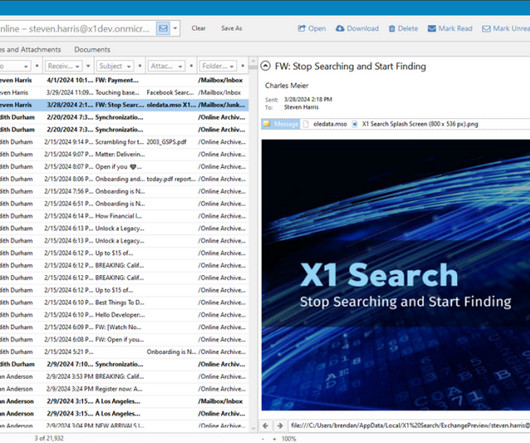
Task: Select the Message tab in the preview pane
Action: coord(281,124)
